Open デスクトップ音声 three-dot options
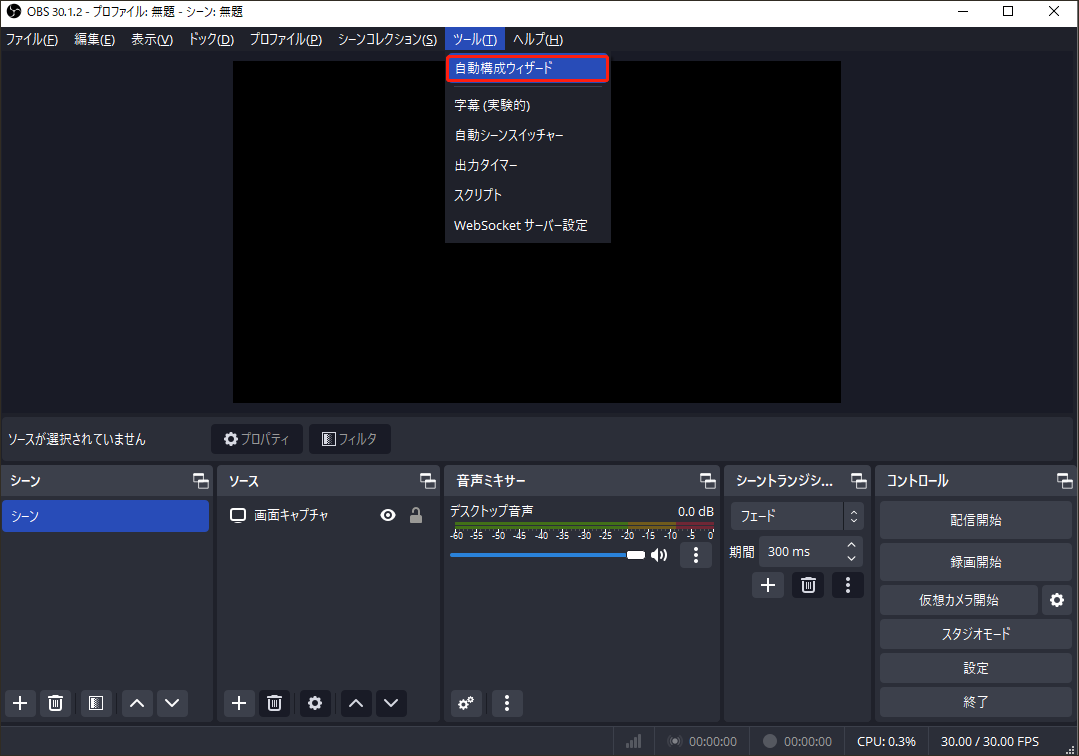1079x756 pixels. tap(696, 555)
